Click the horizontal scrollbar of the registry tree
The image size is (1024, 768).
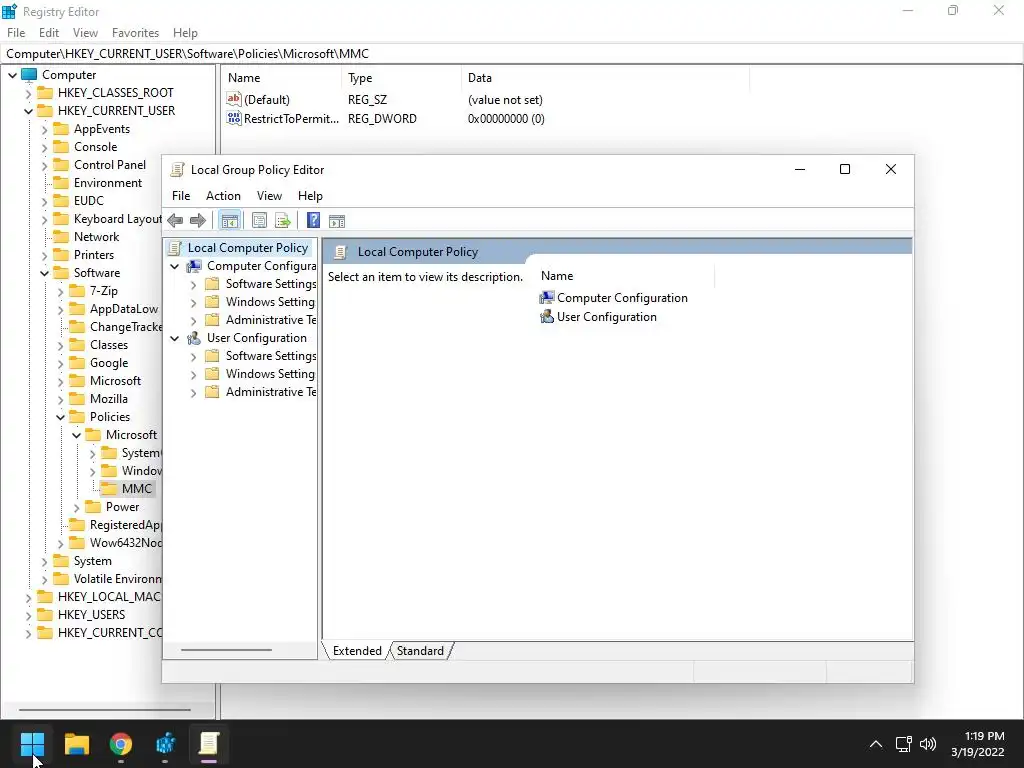(104, 709)
